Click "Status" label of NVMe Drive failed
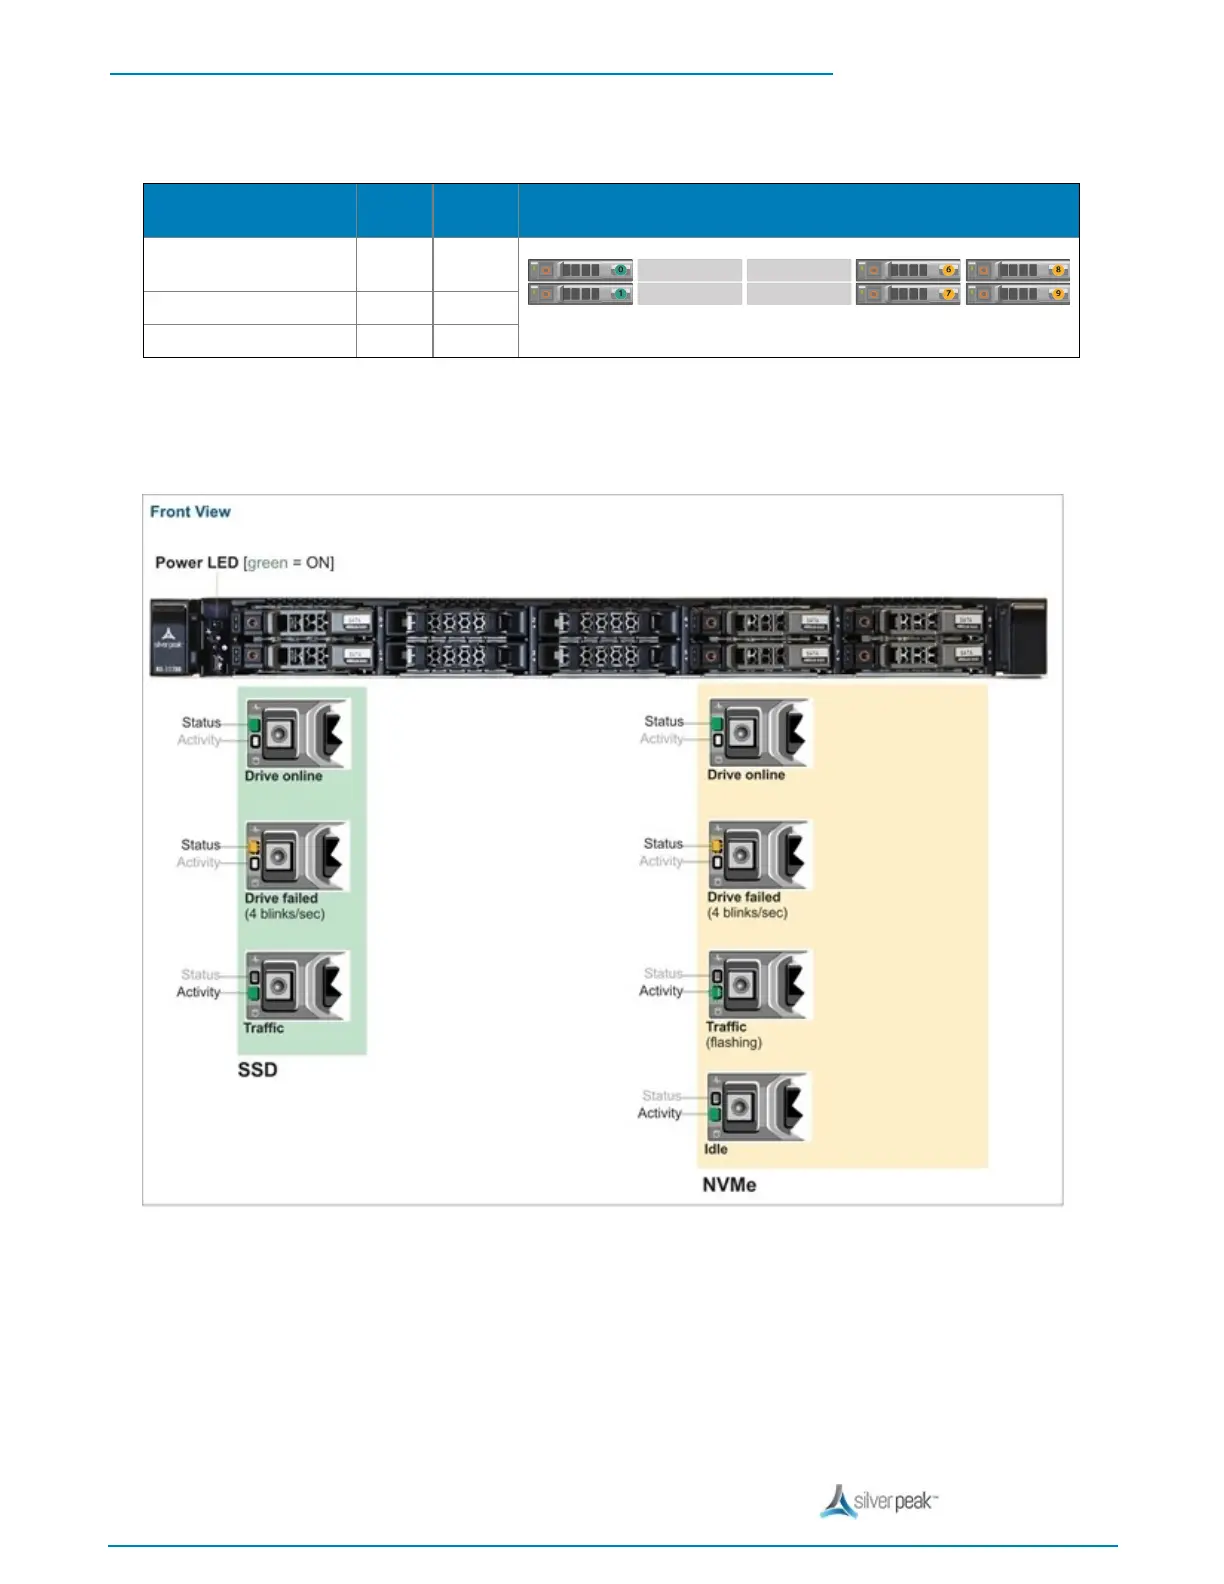 pyautogui.click(x=663, y=844)
